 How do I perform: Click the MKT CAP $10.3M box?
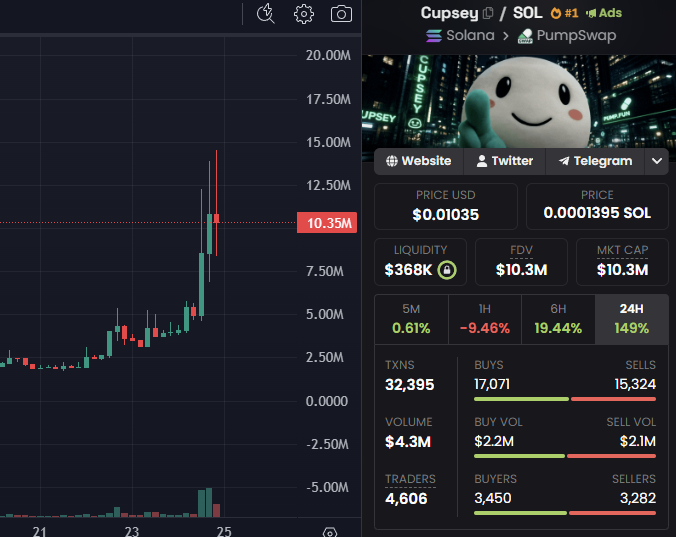tap(623, 262)
